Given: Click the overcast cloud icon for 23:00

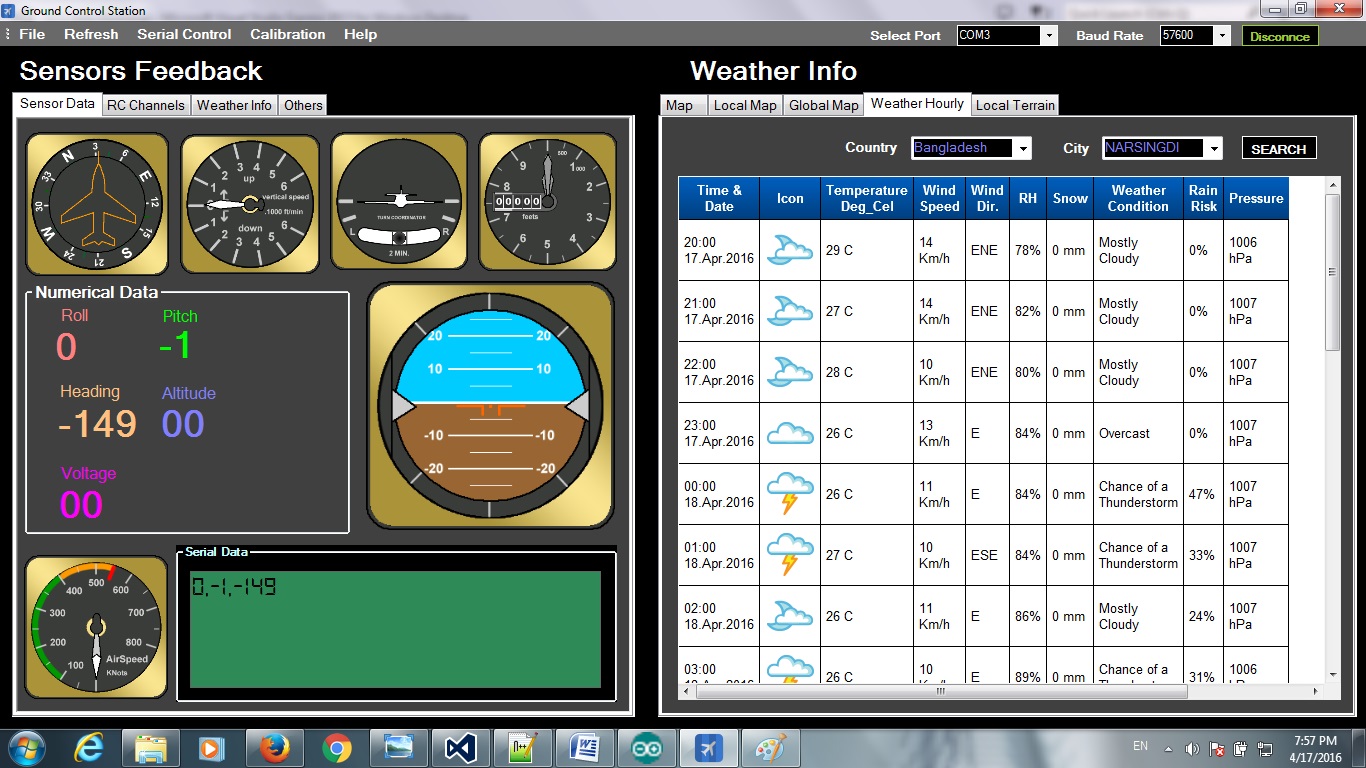Looking at the screenshot, I should (x=789, y=433).
